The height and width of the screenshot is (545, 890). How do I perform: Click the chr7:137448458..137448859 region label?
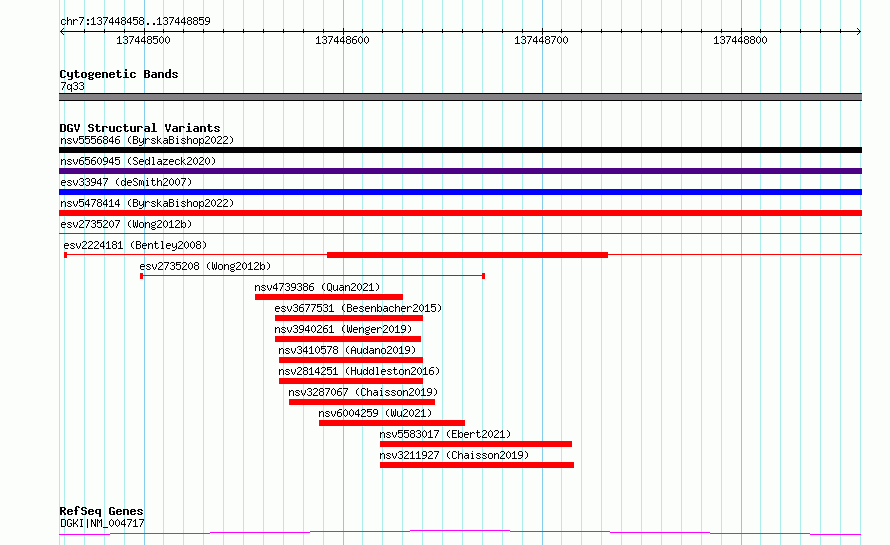pyautogui.click(x=135, y=21)
